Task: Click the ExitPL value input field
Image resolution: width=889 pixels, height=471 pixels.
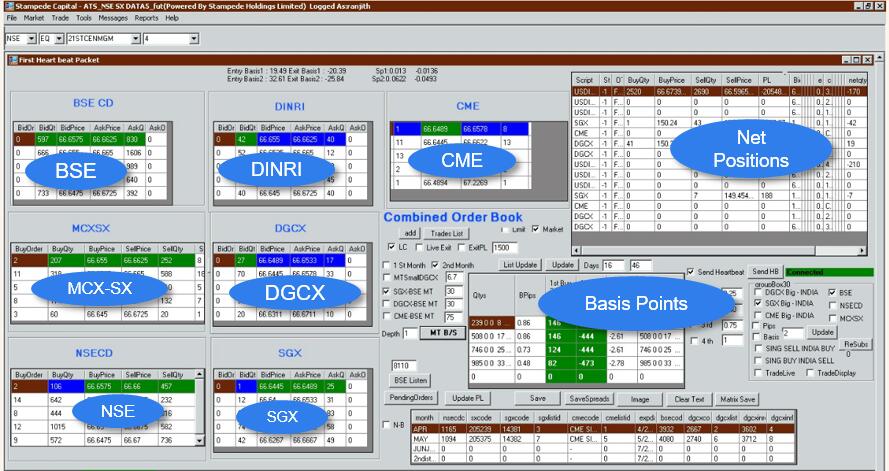Action: click(507, 247)
